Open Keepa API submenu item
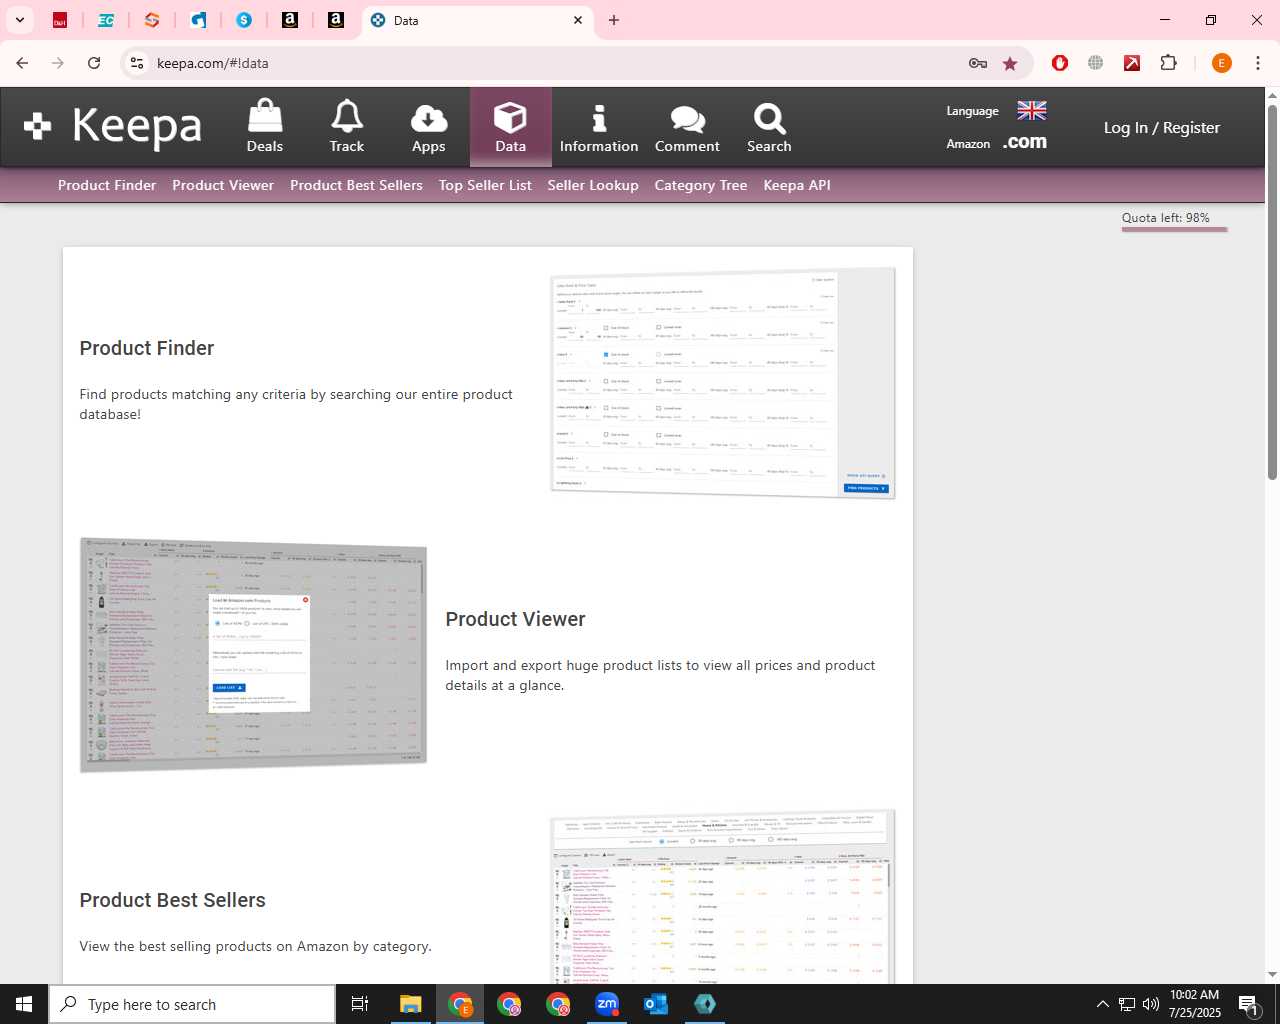The height and width of the screenshot is (1024, 1280). 797,185
